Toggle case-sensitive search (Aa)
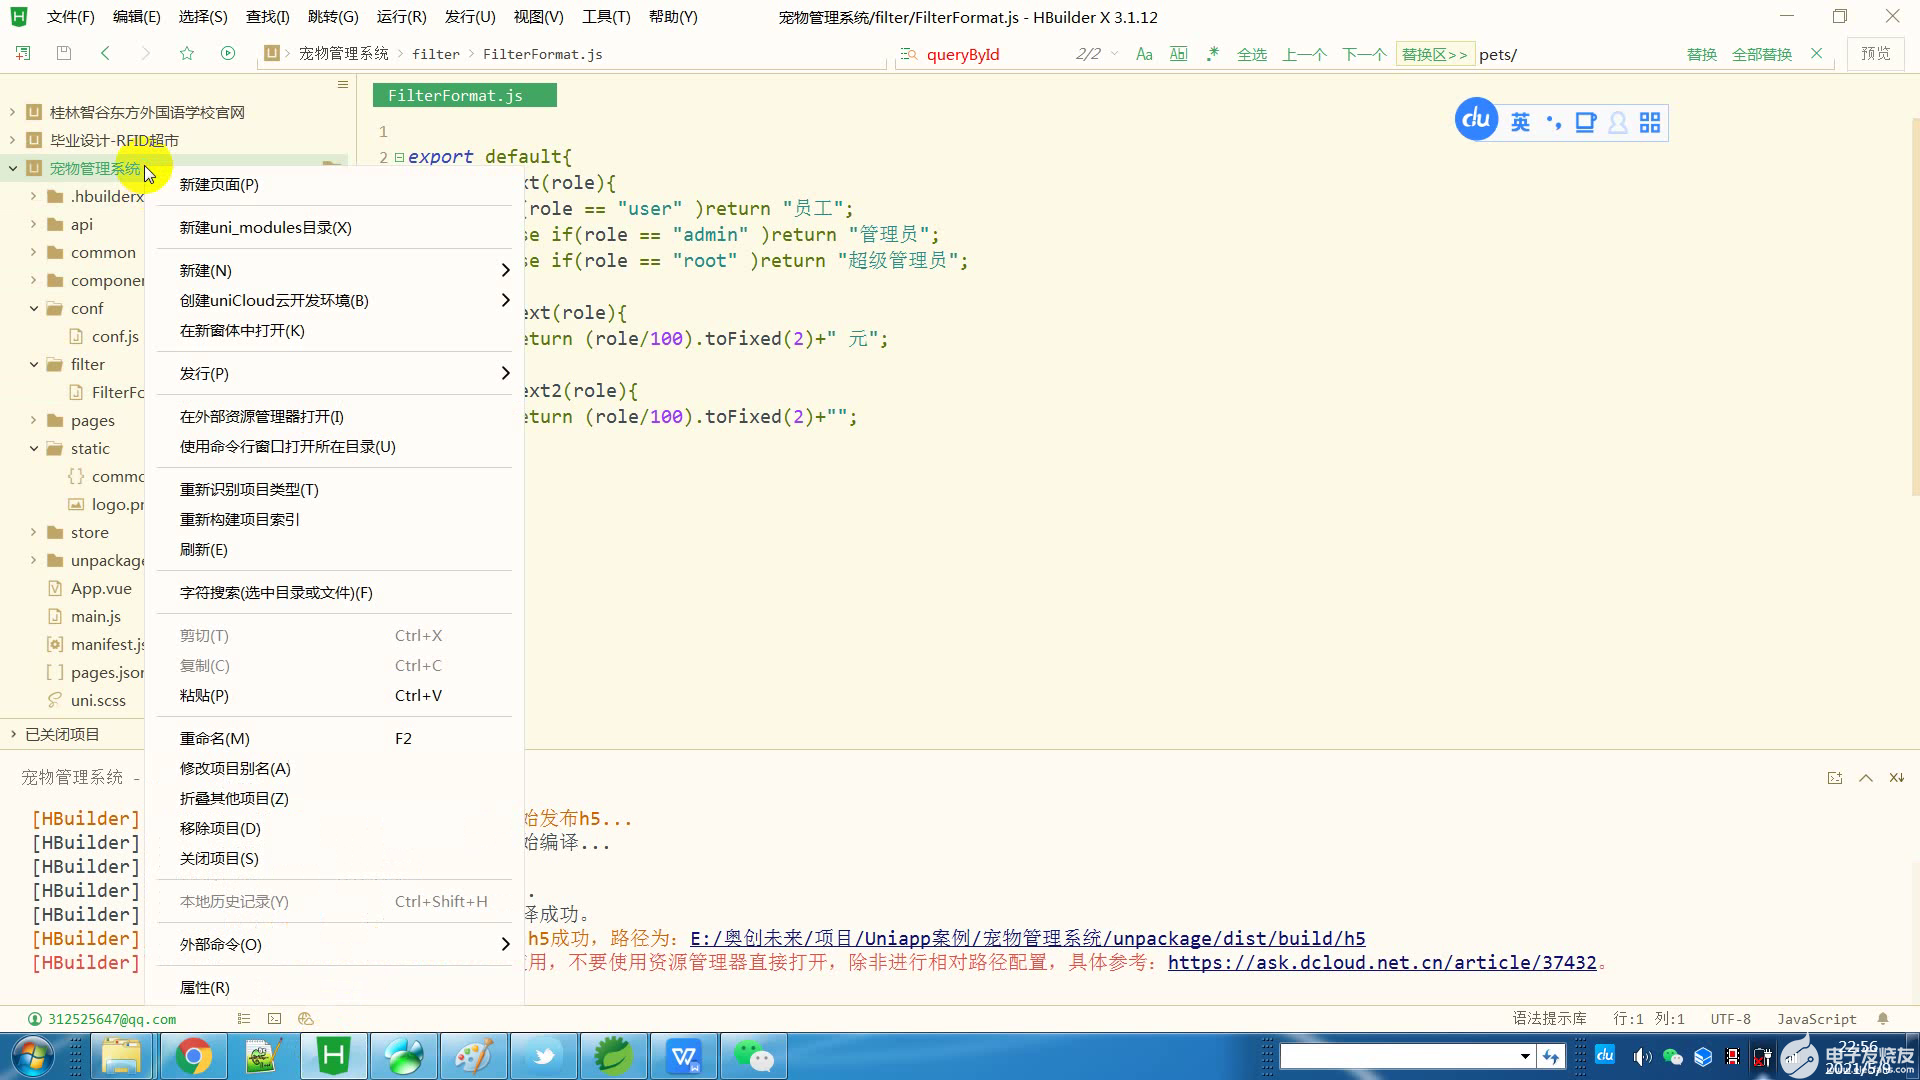Screen dimensions: 1920x1080 [1144, 54]
